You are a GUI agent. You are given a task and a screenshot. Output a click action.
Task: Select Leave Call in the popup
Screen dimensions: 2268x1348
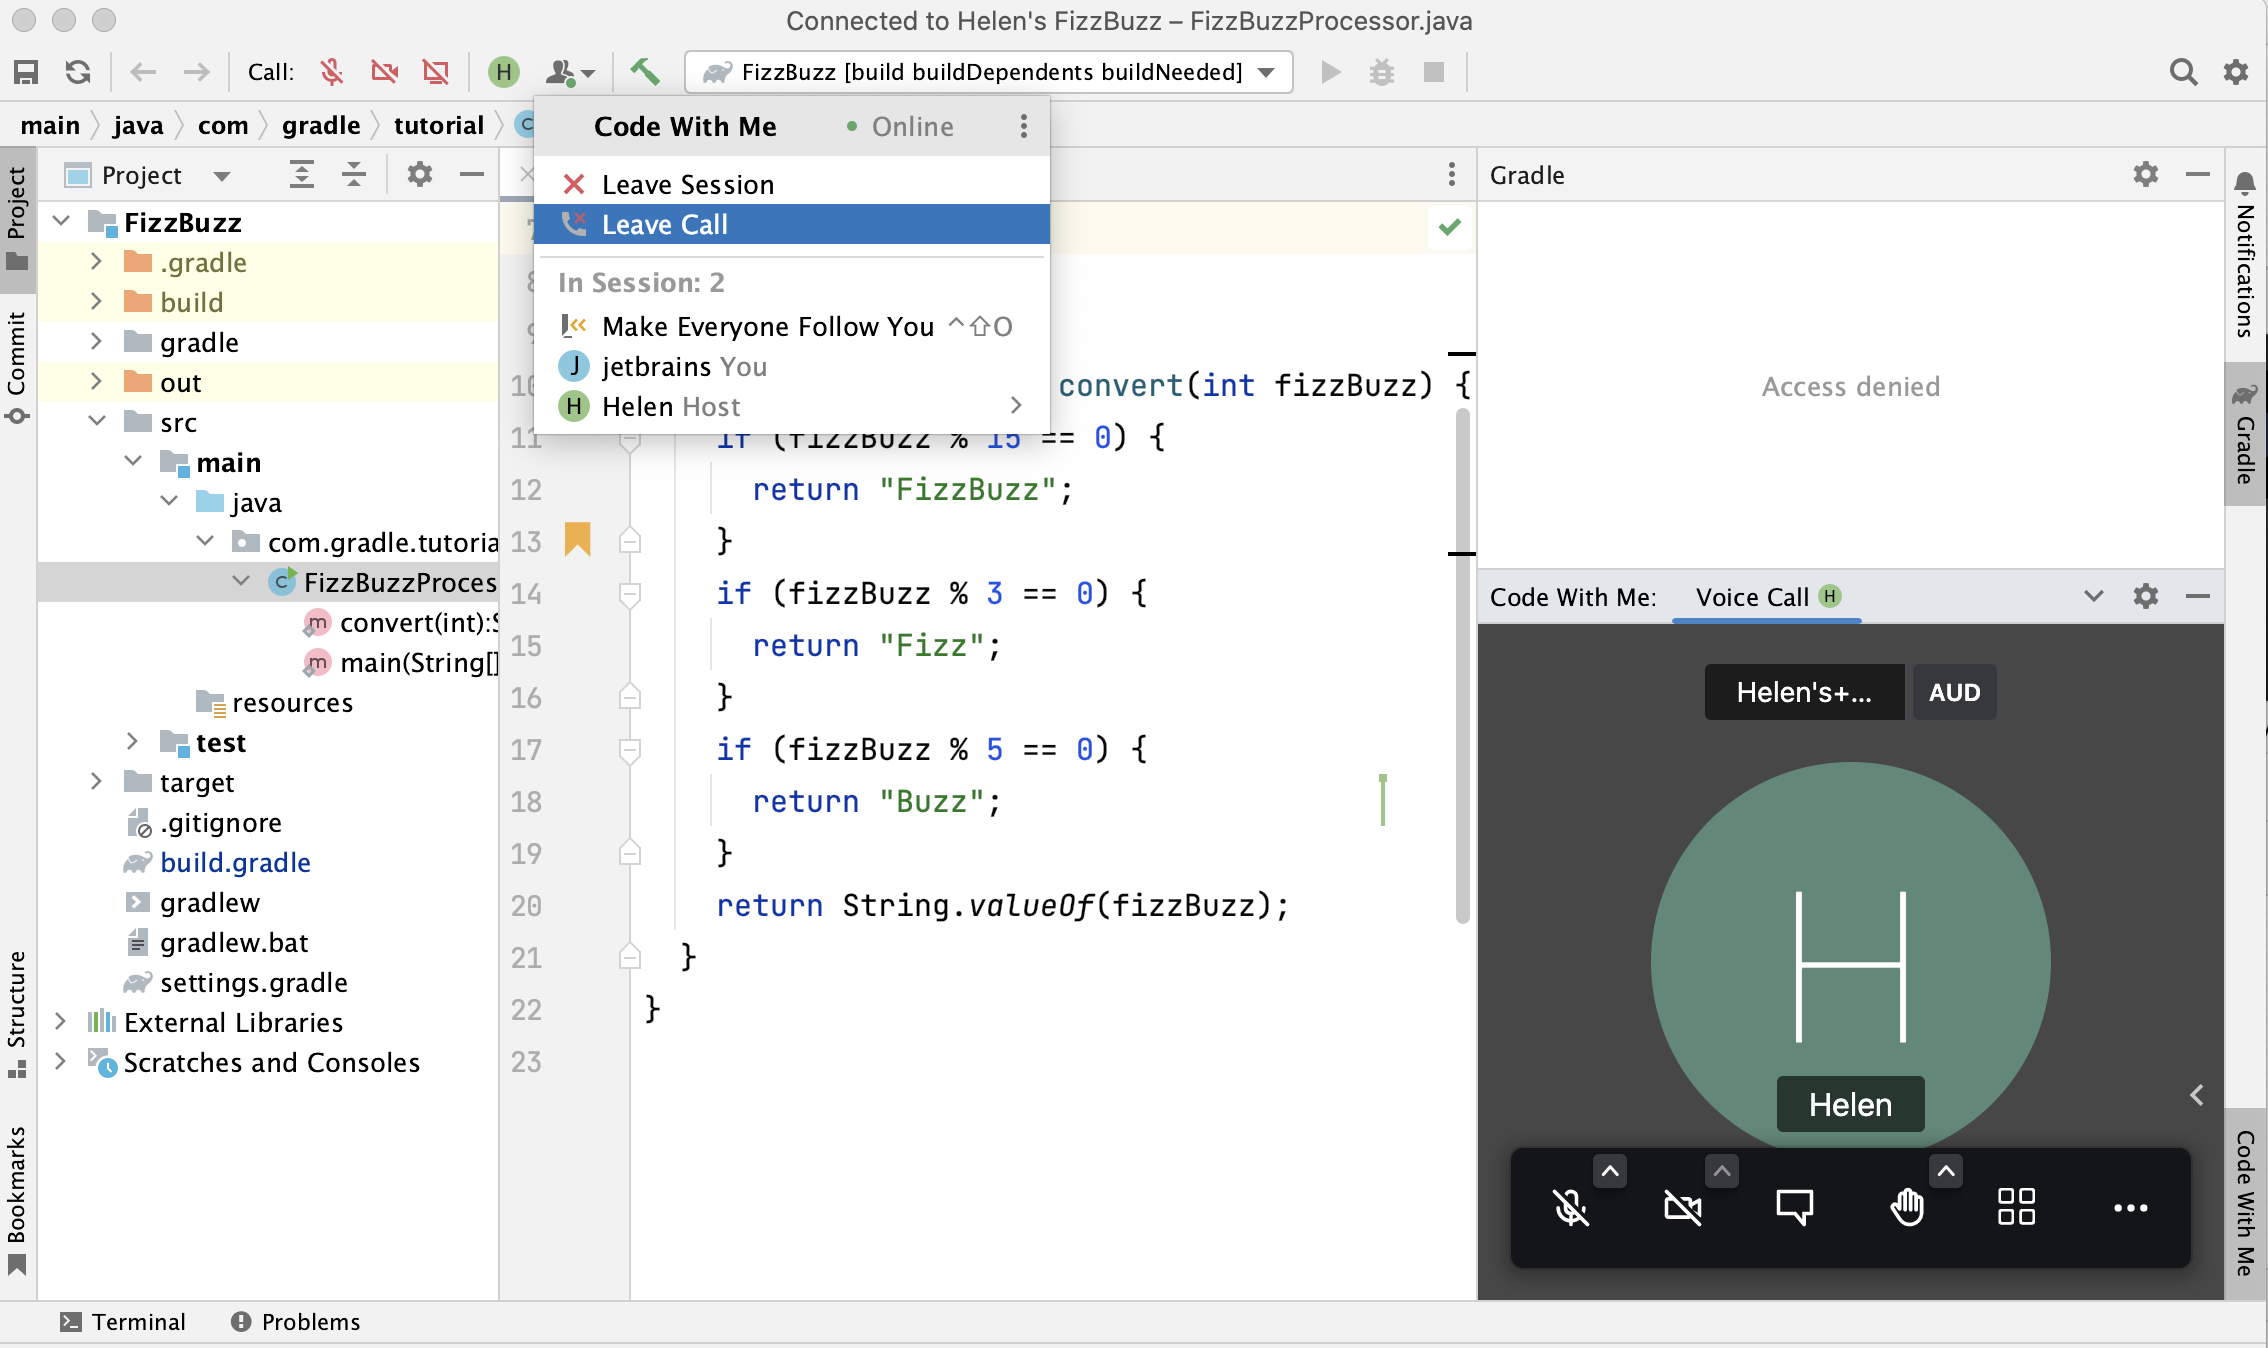[x=791, y=225]
